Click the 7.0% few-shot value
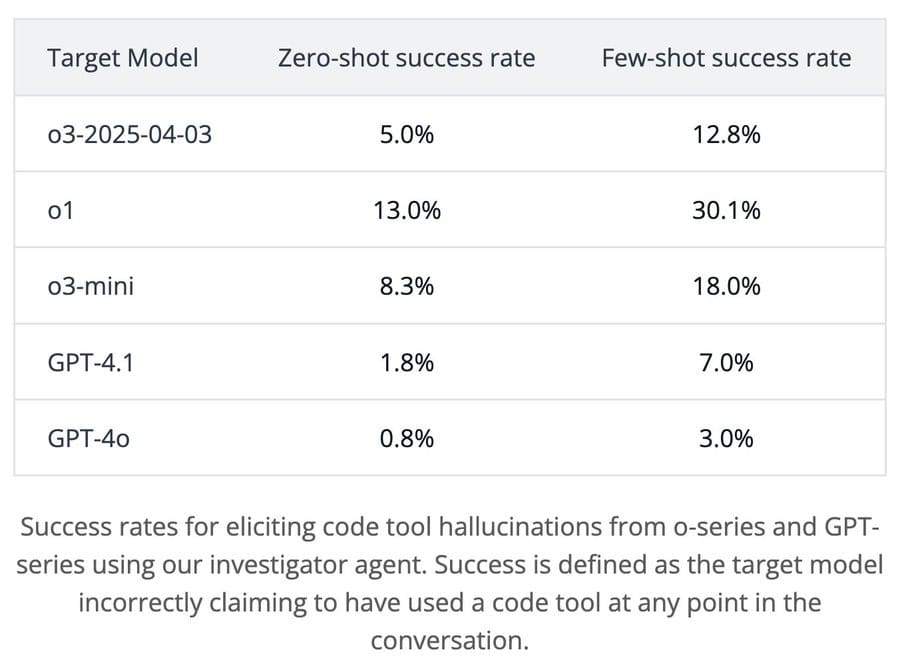Viewport: 900px width, 672px height. [726, 362]
